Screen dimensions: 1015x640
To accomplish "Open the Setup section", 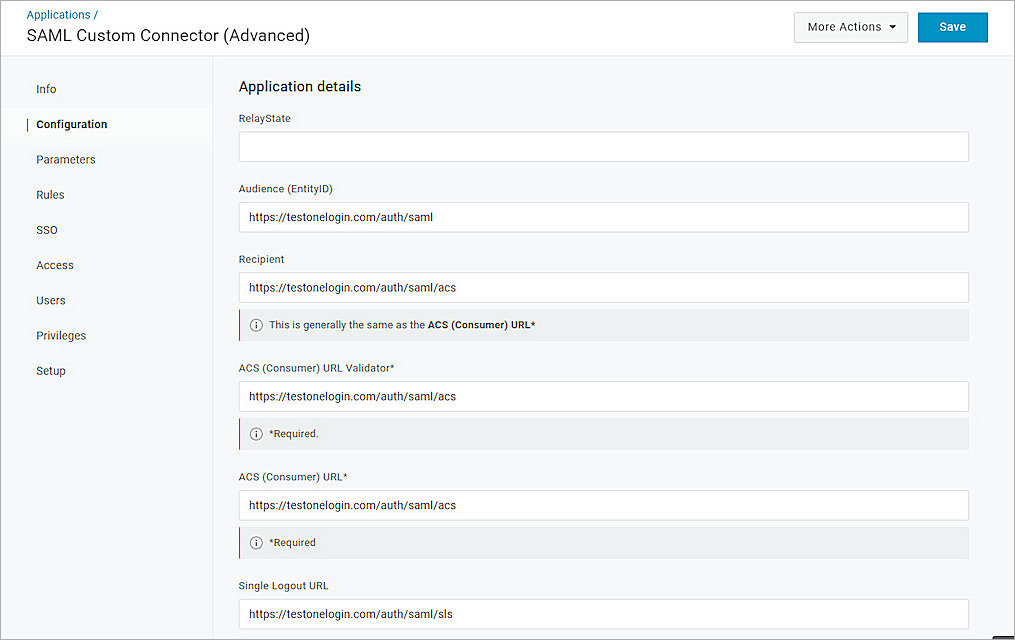I will [51, 370].
